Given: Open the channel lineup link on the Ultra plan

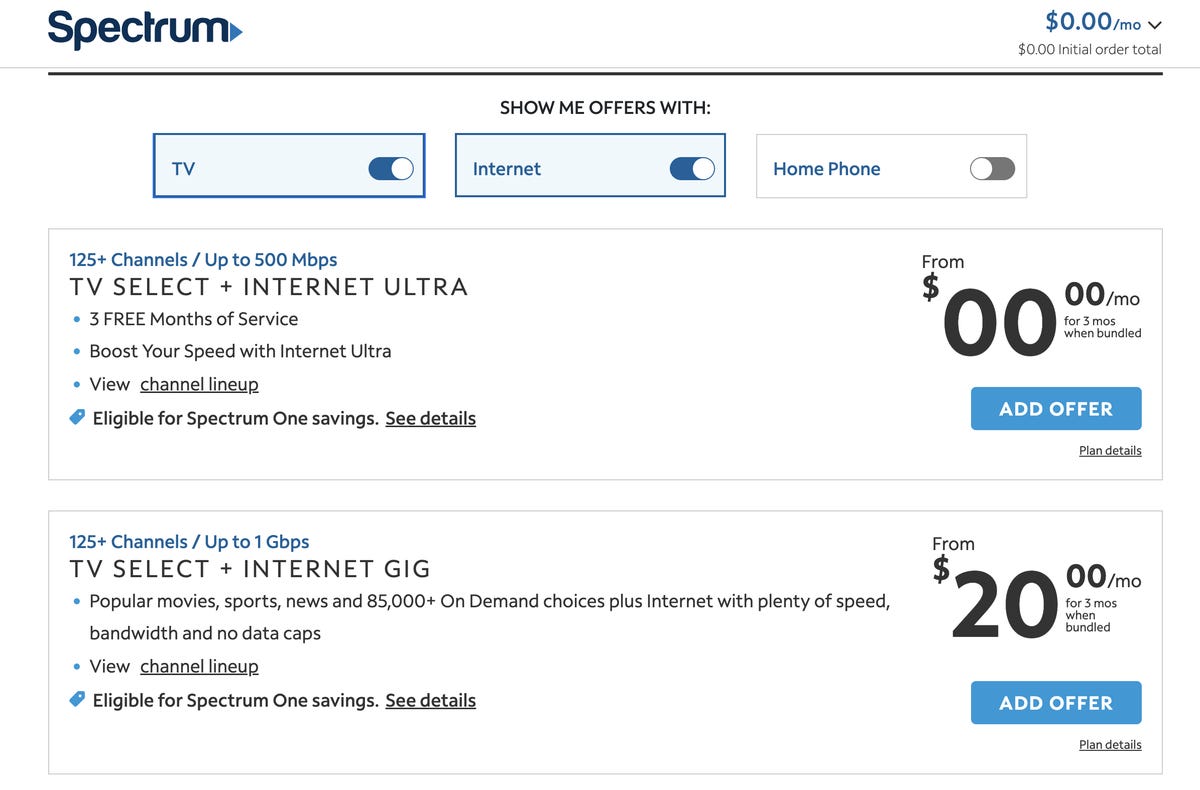Looking at the screenshot, I should 199,384.
